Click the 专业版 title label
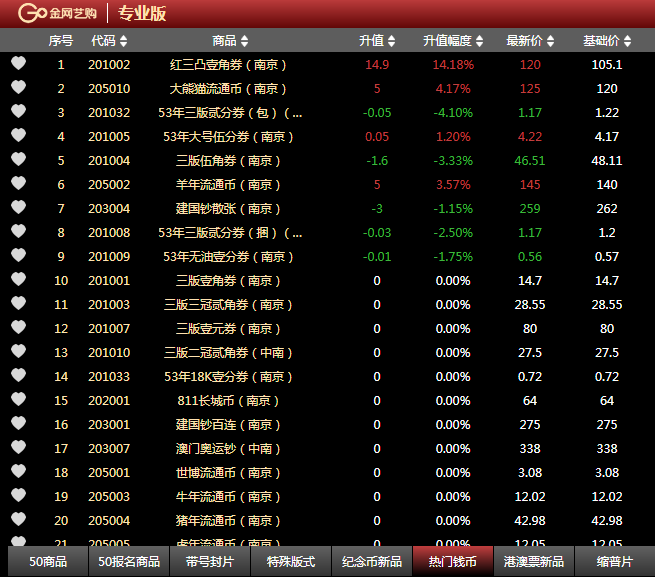Screen dimensions: 655x577 click(x=142, y=14)
